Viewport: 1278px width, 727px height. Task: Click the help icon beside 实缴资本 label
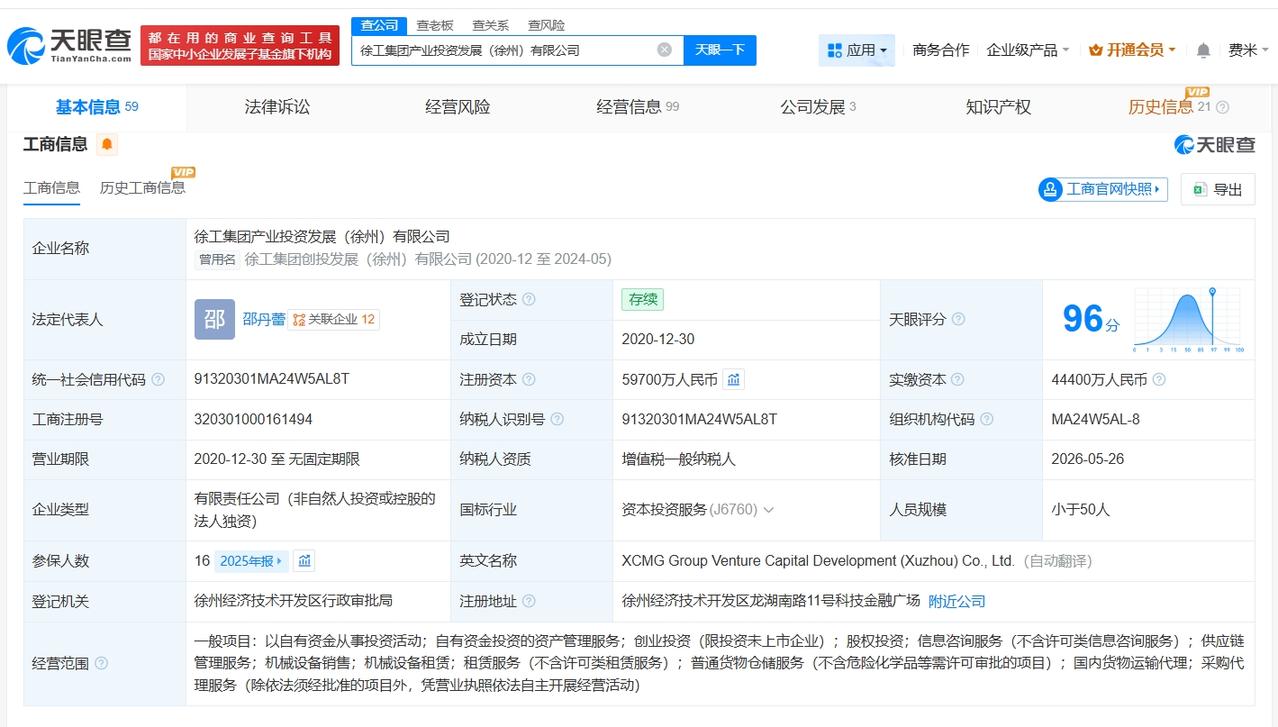click(957, 380)
